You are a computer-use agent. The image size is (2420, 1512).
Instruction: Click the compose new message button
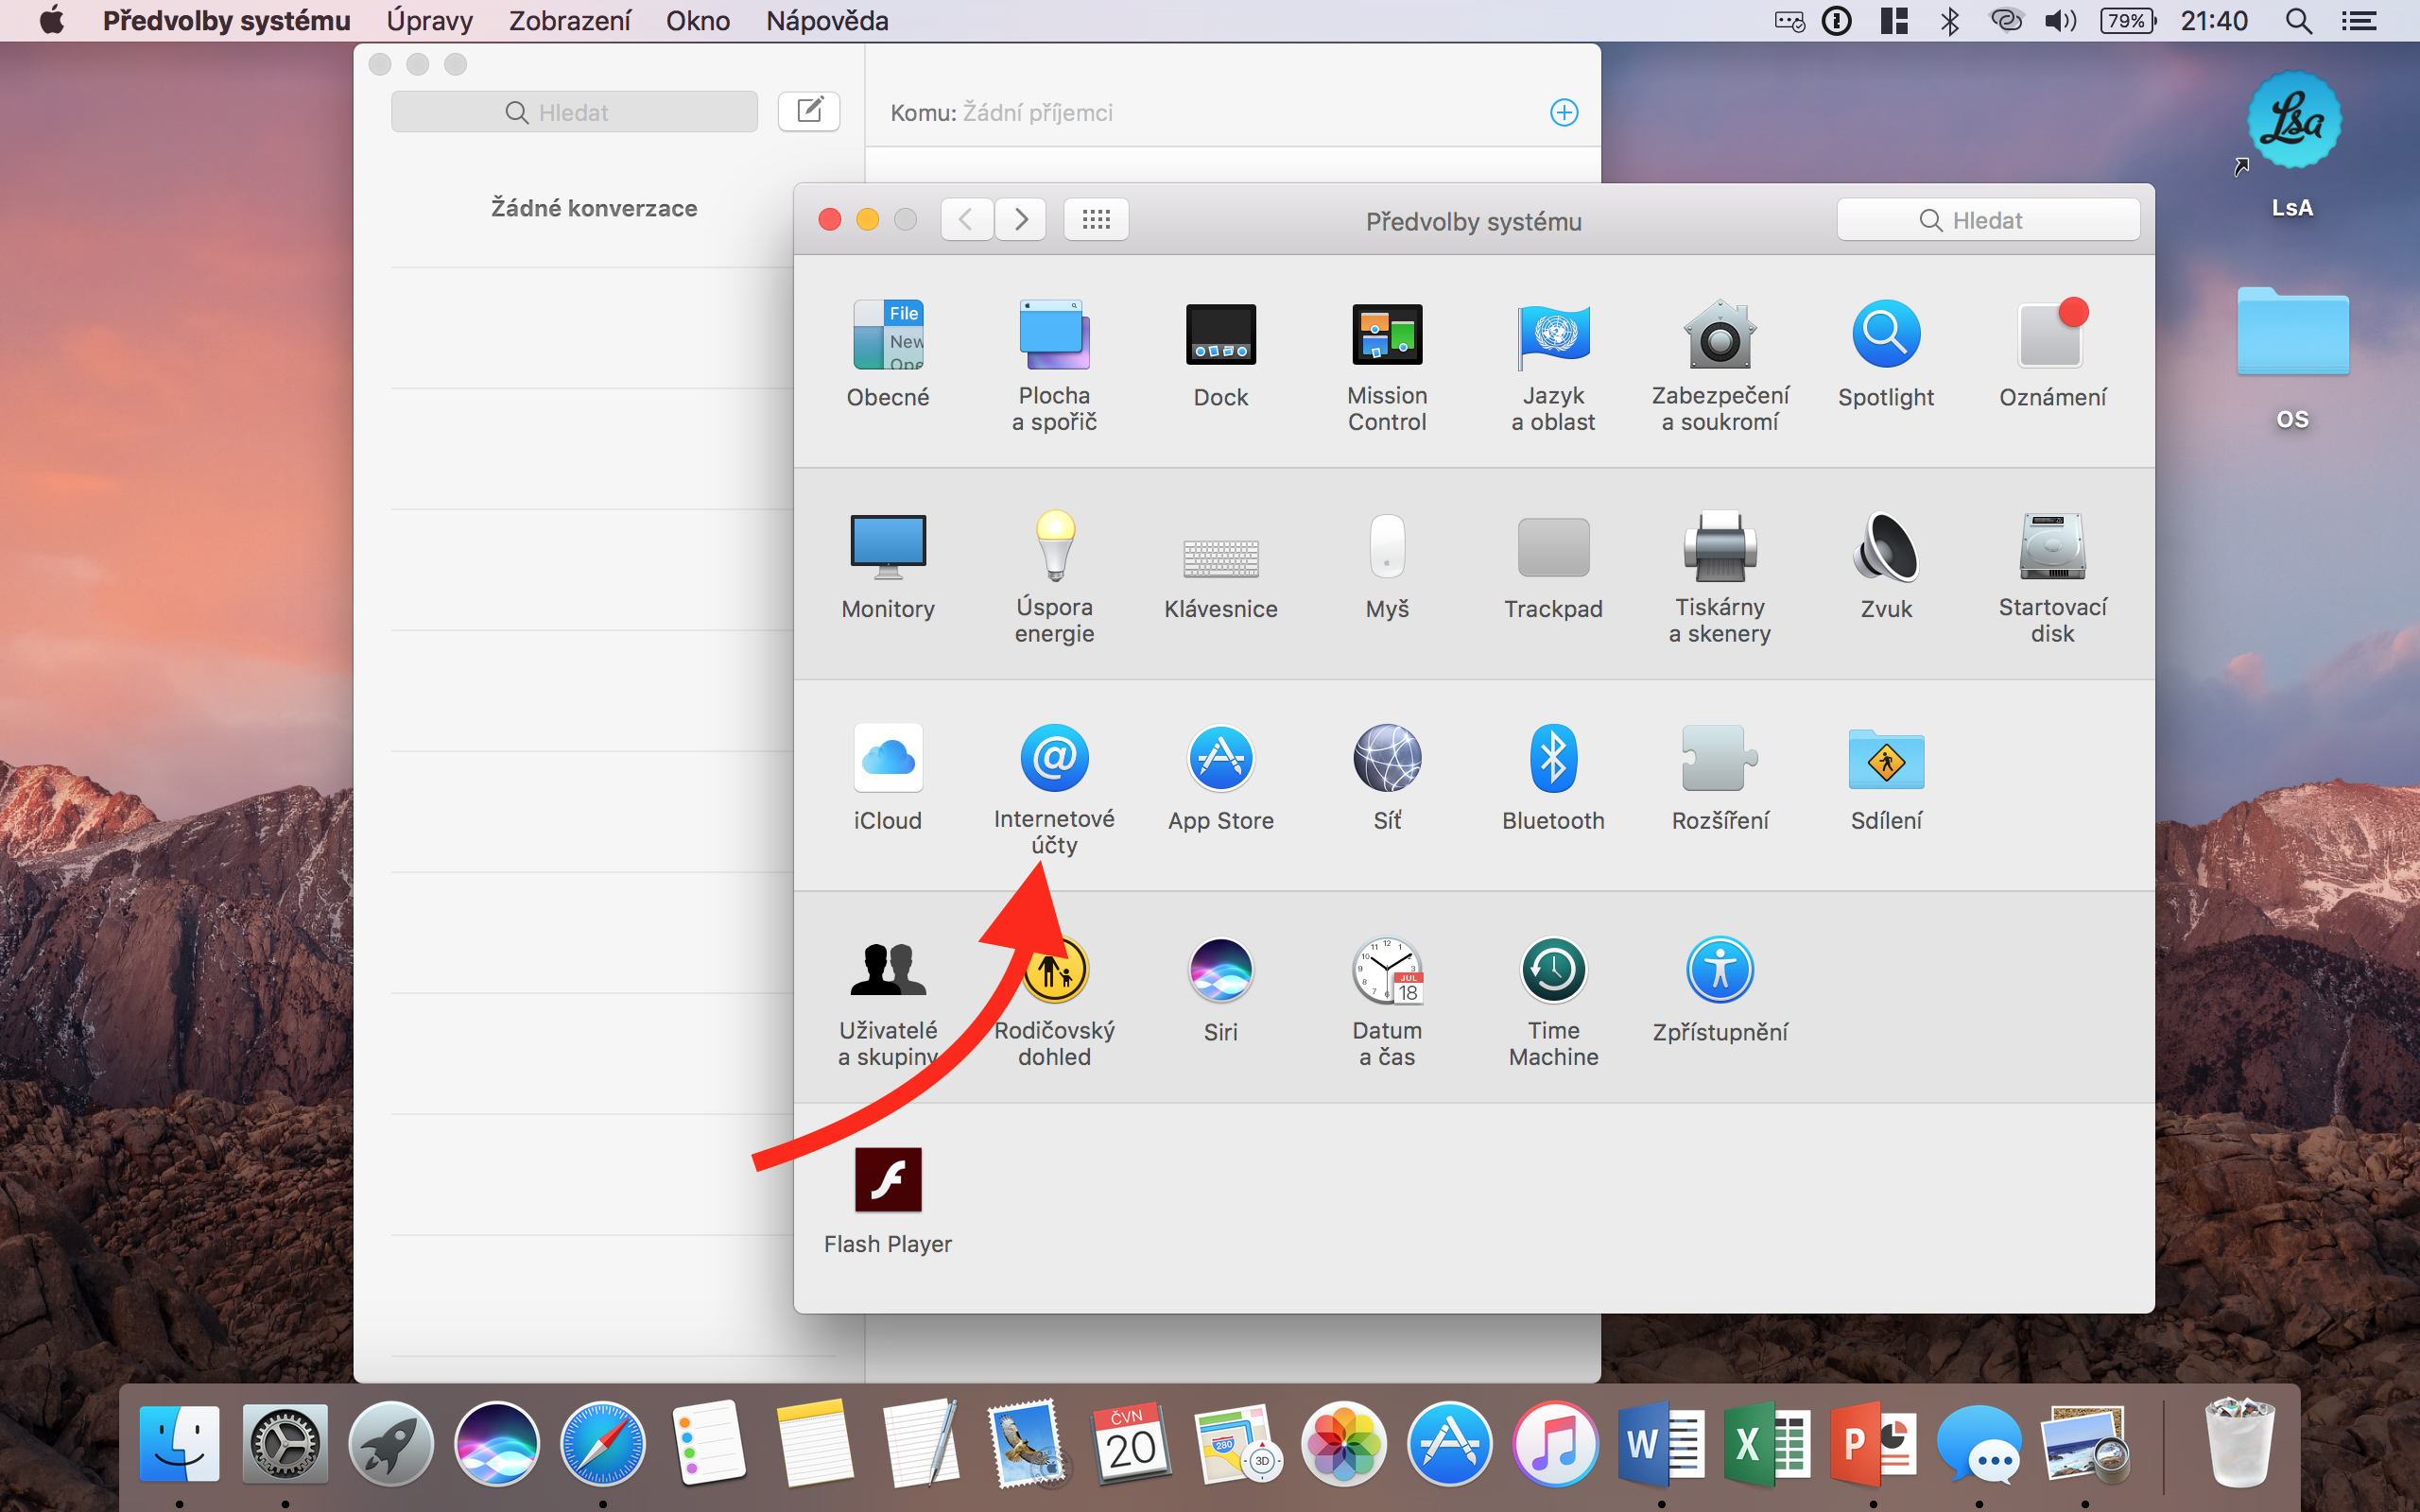coord(809,111)
